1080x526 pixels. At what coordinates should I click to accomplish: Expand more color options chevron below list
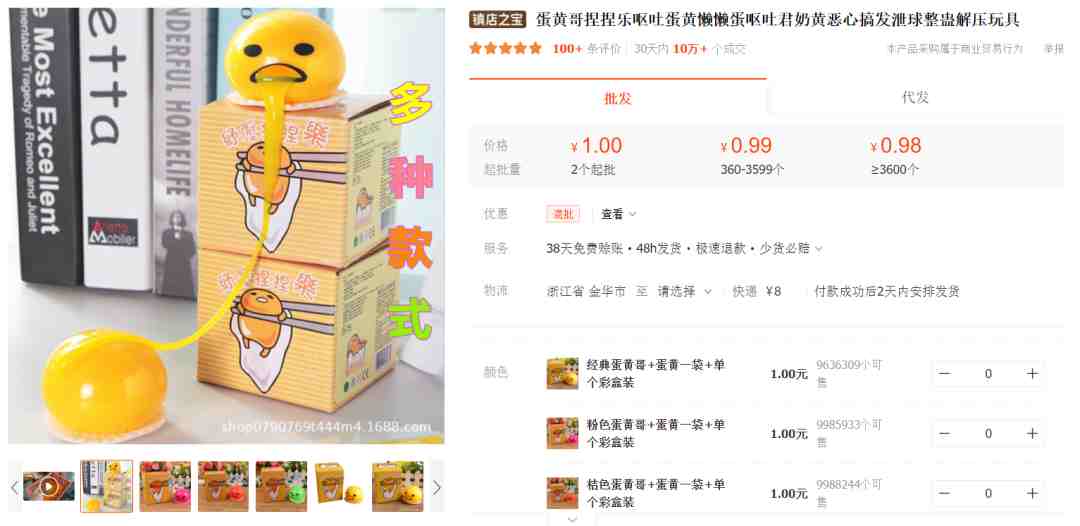pyautogui.click(x=572, y=519)
